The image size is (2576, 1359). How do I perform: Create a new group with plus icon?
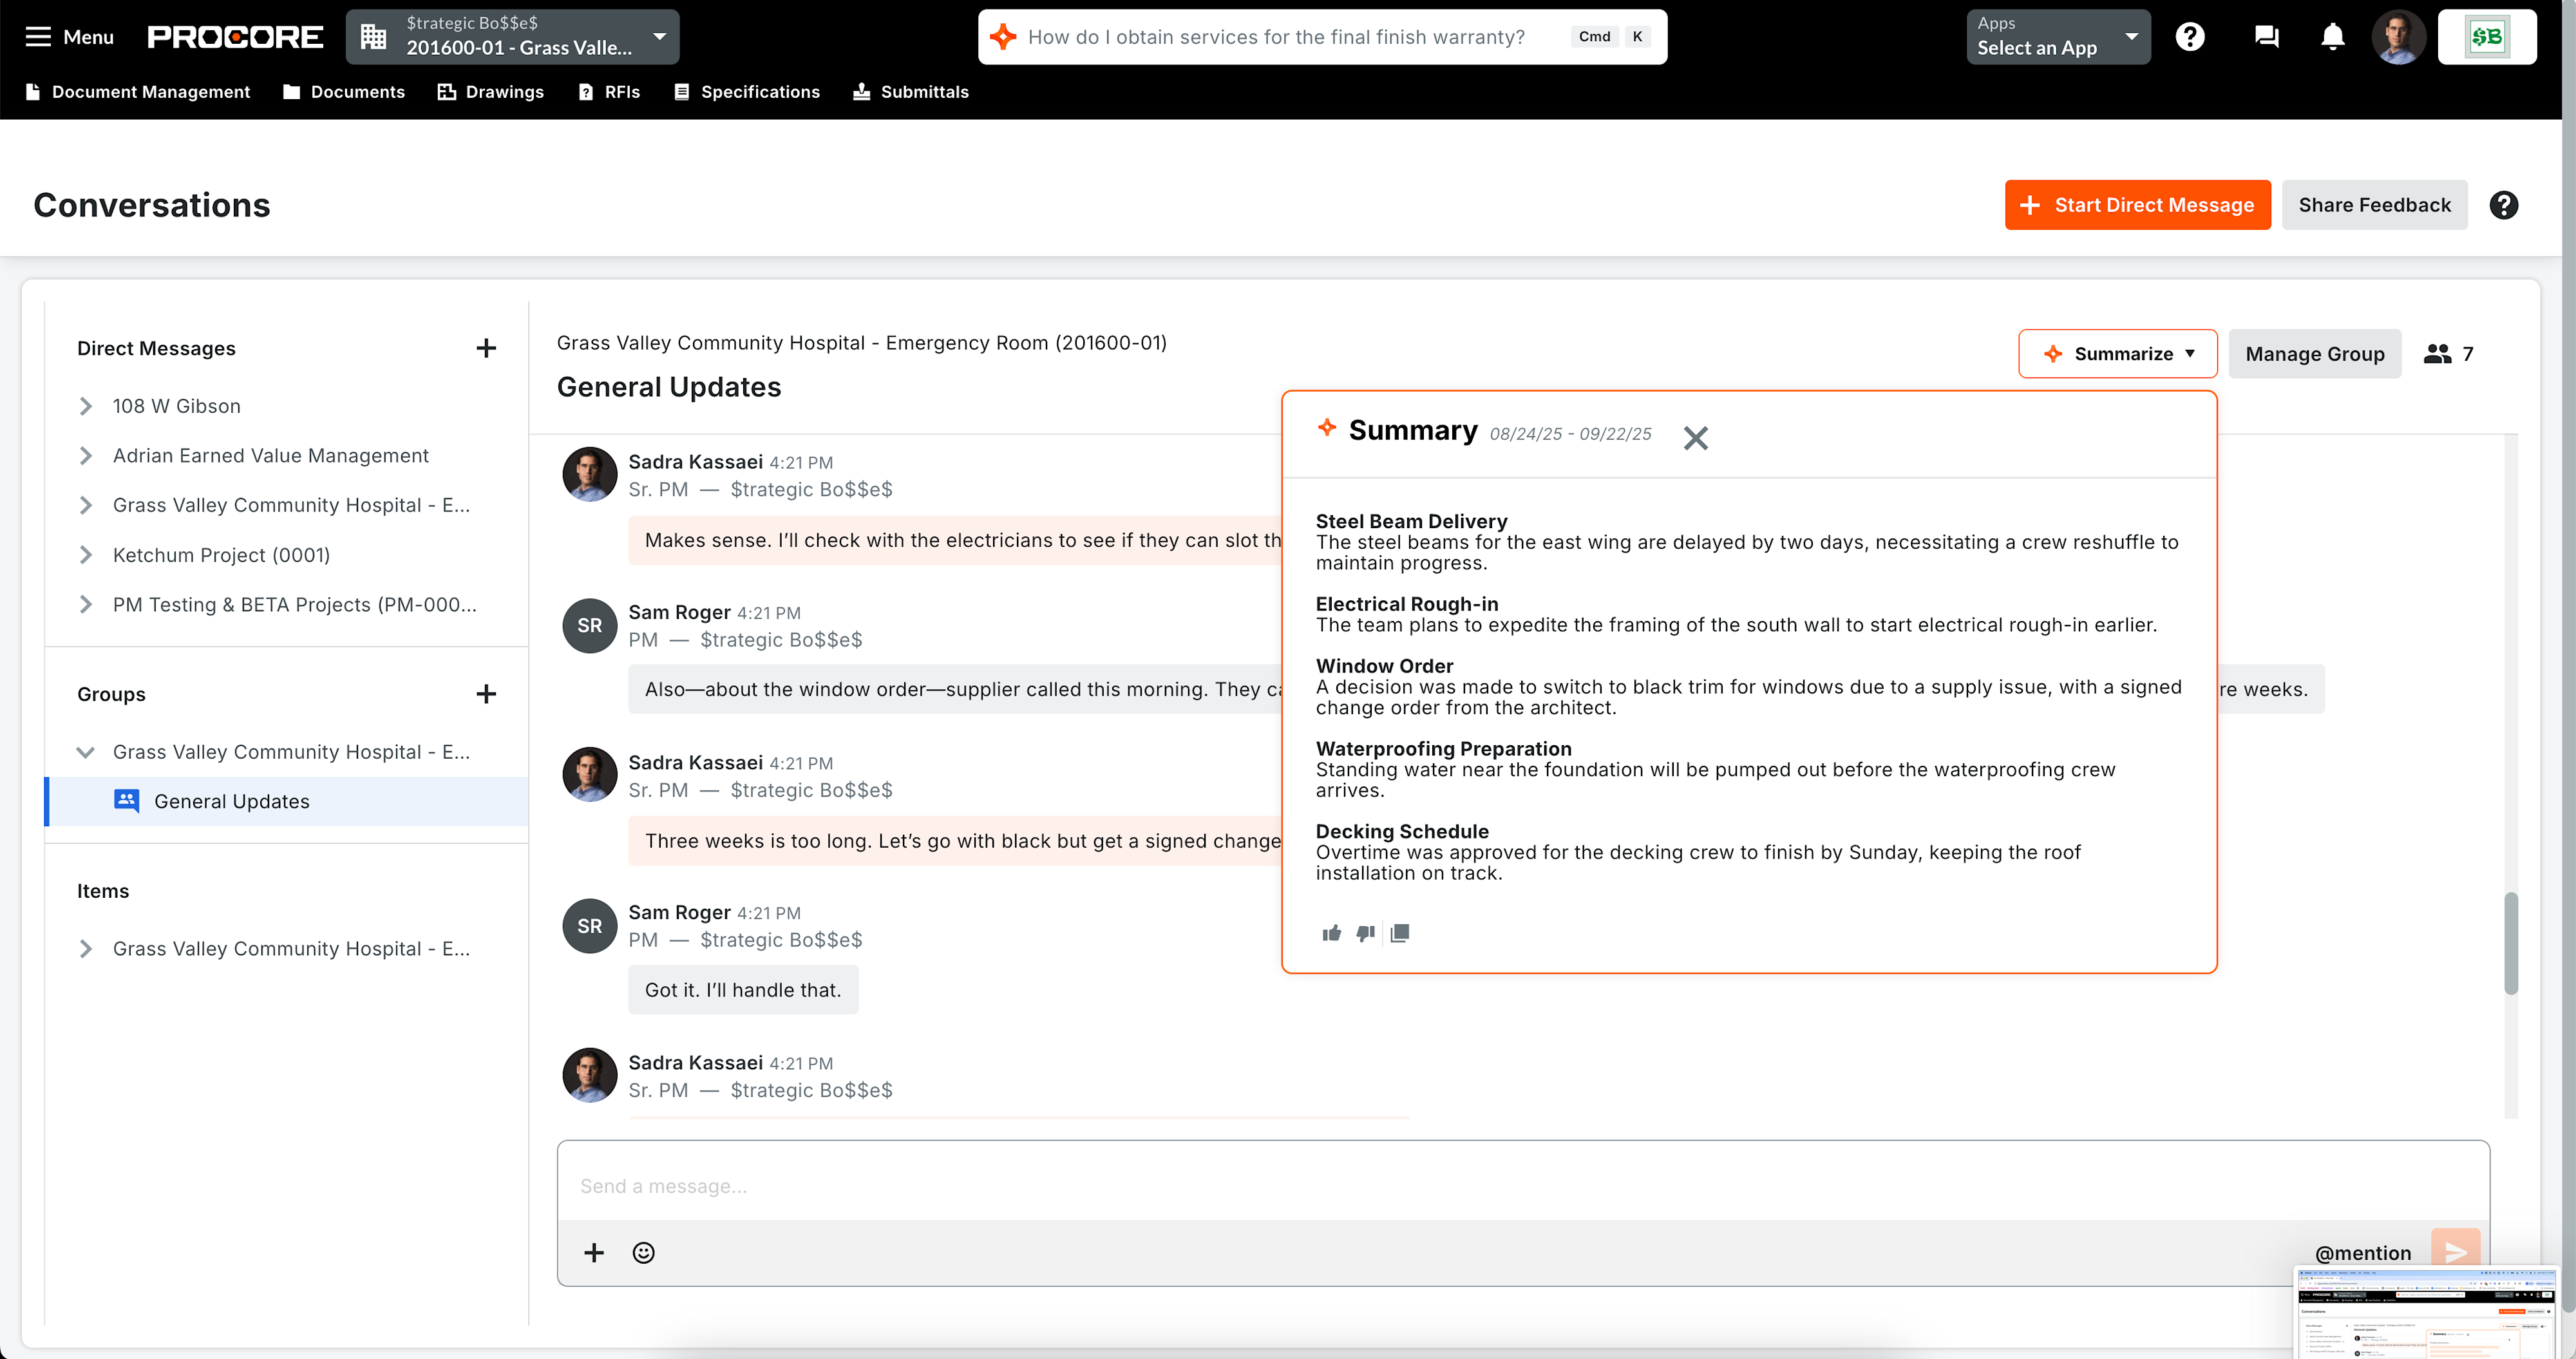(486, 694)
